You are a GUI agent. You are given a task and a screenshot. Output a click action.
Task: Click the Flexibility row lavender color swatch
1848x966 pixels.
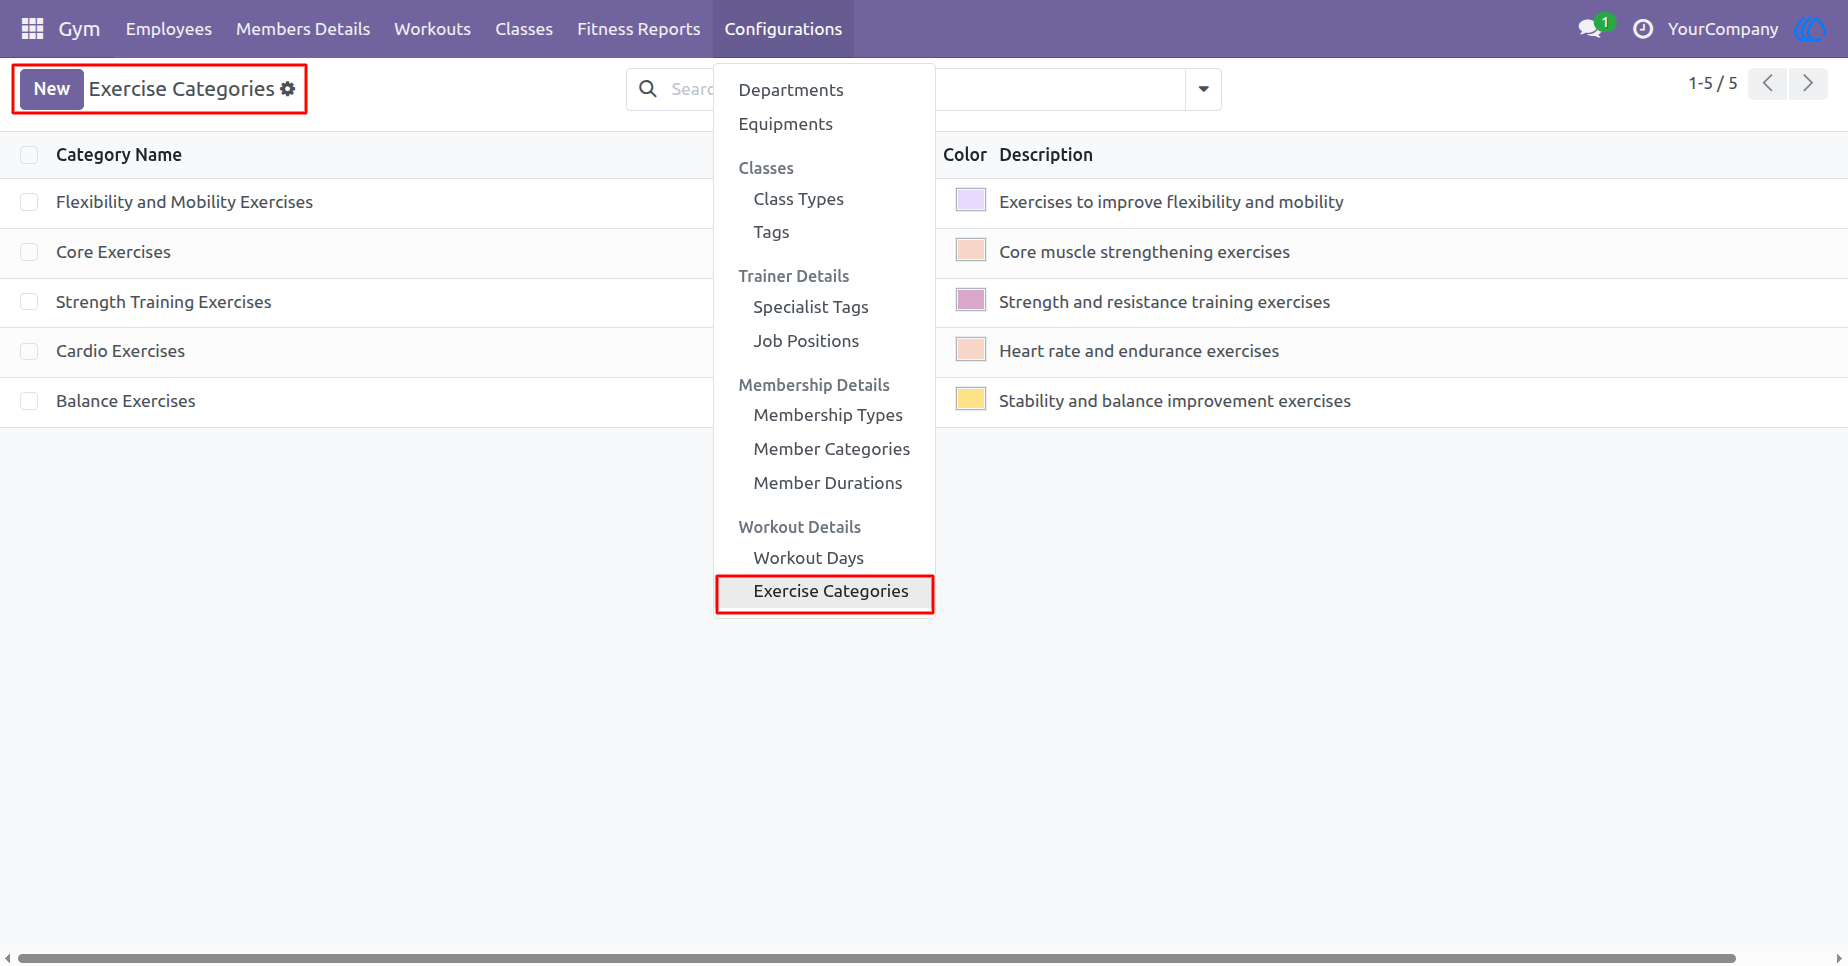pyautogui.click(x=971, y=200)
